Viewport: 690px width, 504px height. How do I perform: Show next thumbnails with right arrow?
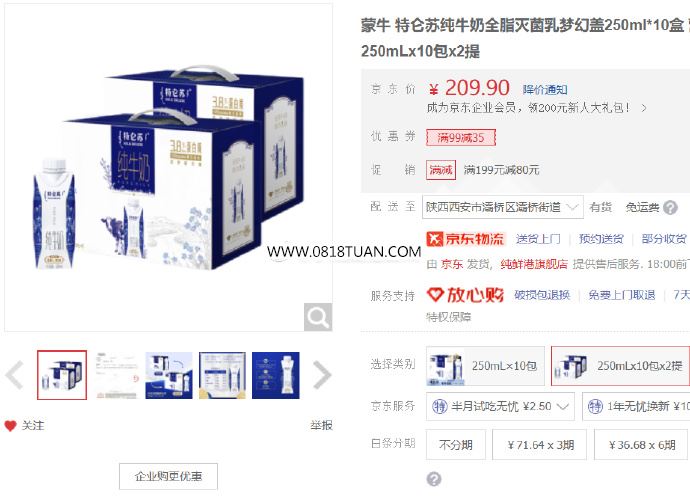(322, 375)
